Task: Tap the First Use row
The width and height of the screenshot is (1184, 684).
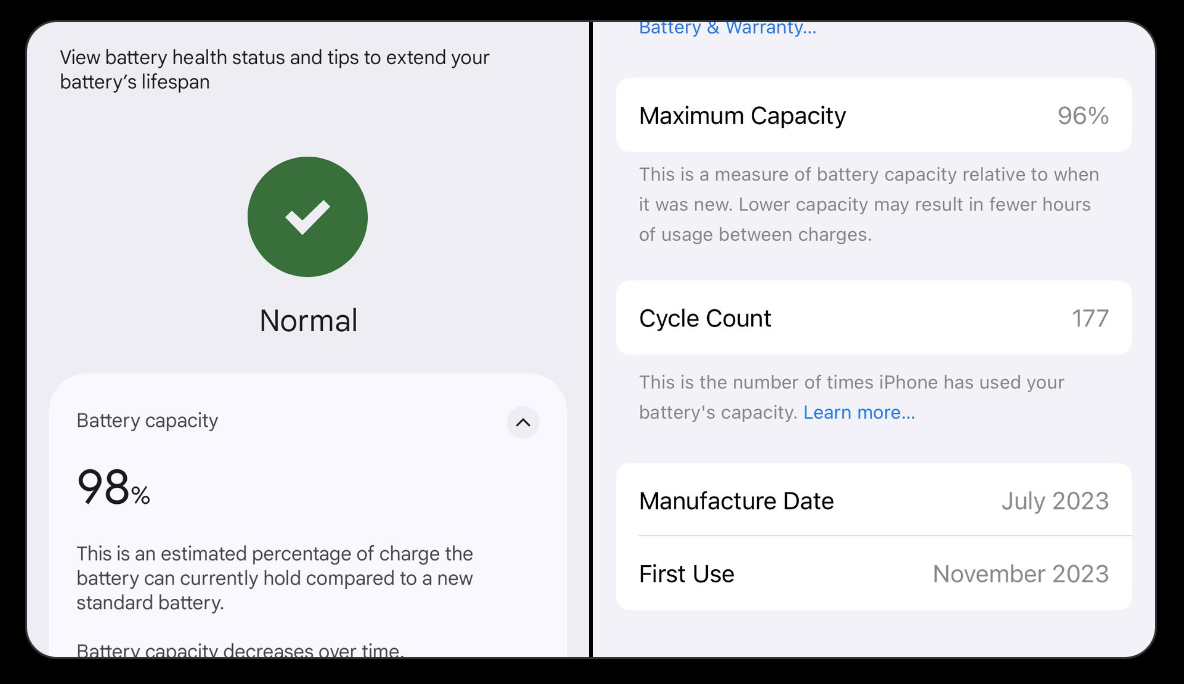Action: point(874,574)
